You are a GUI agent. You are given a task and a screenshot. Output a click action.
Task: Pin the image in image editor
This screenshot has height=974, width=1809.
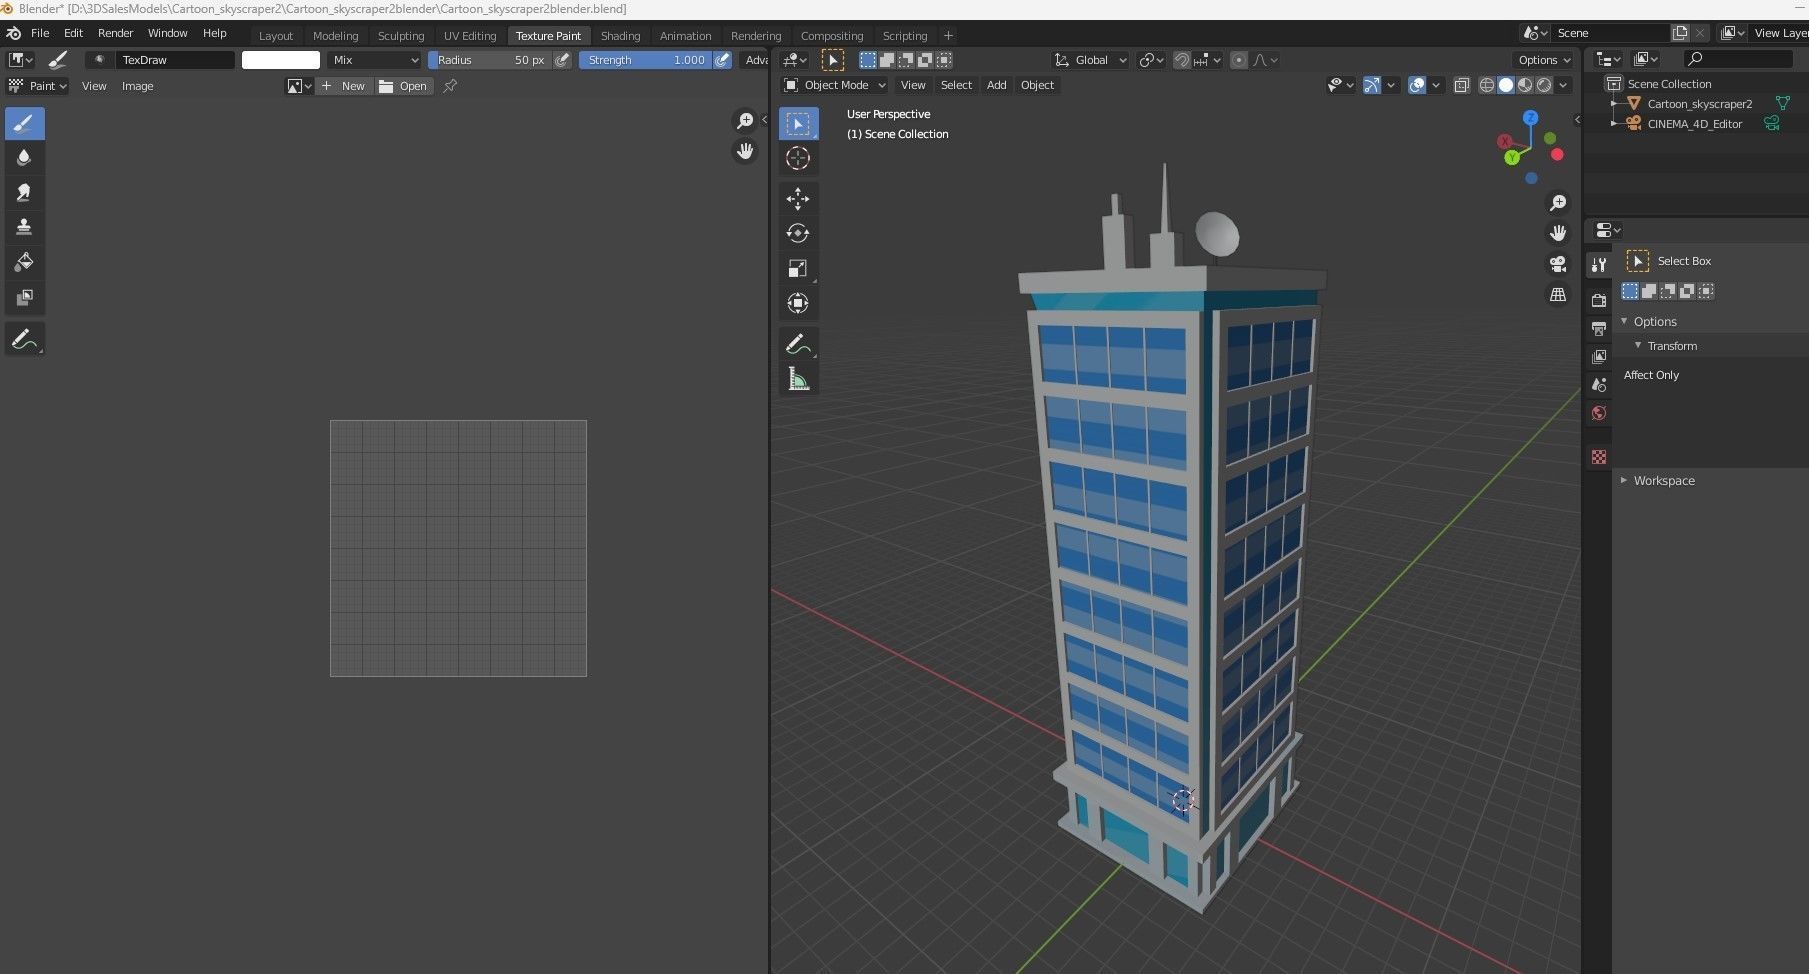pos(450,86)
